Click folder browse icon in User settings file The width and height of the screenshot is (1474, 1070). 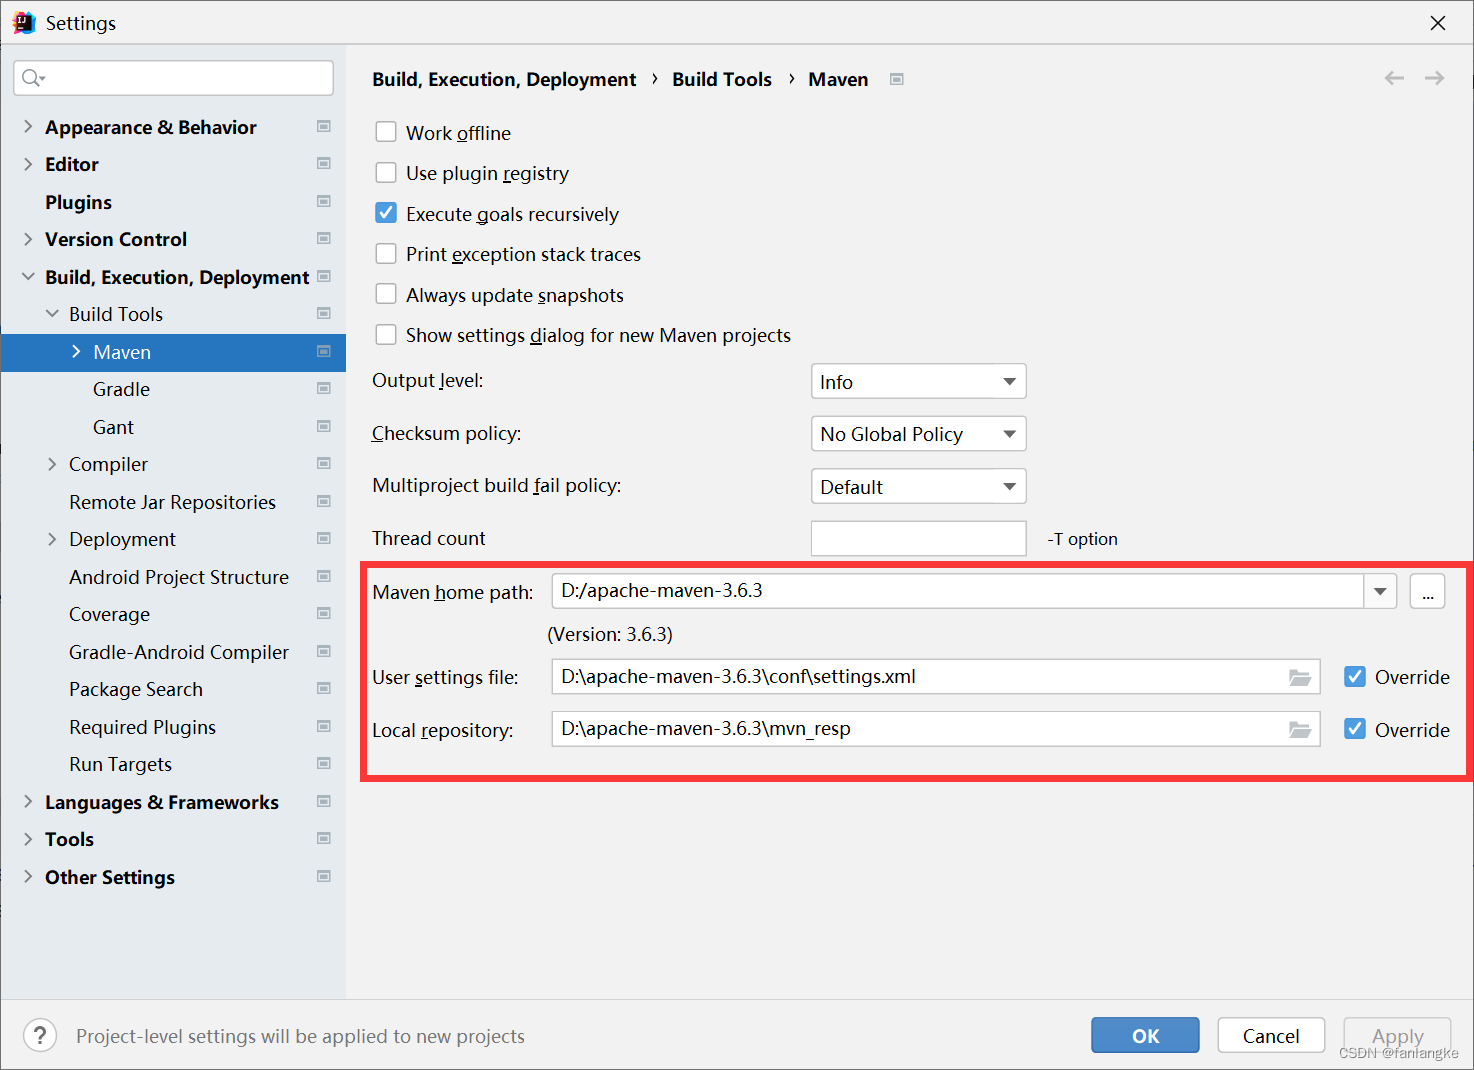click(x=1300, y=677)
